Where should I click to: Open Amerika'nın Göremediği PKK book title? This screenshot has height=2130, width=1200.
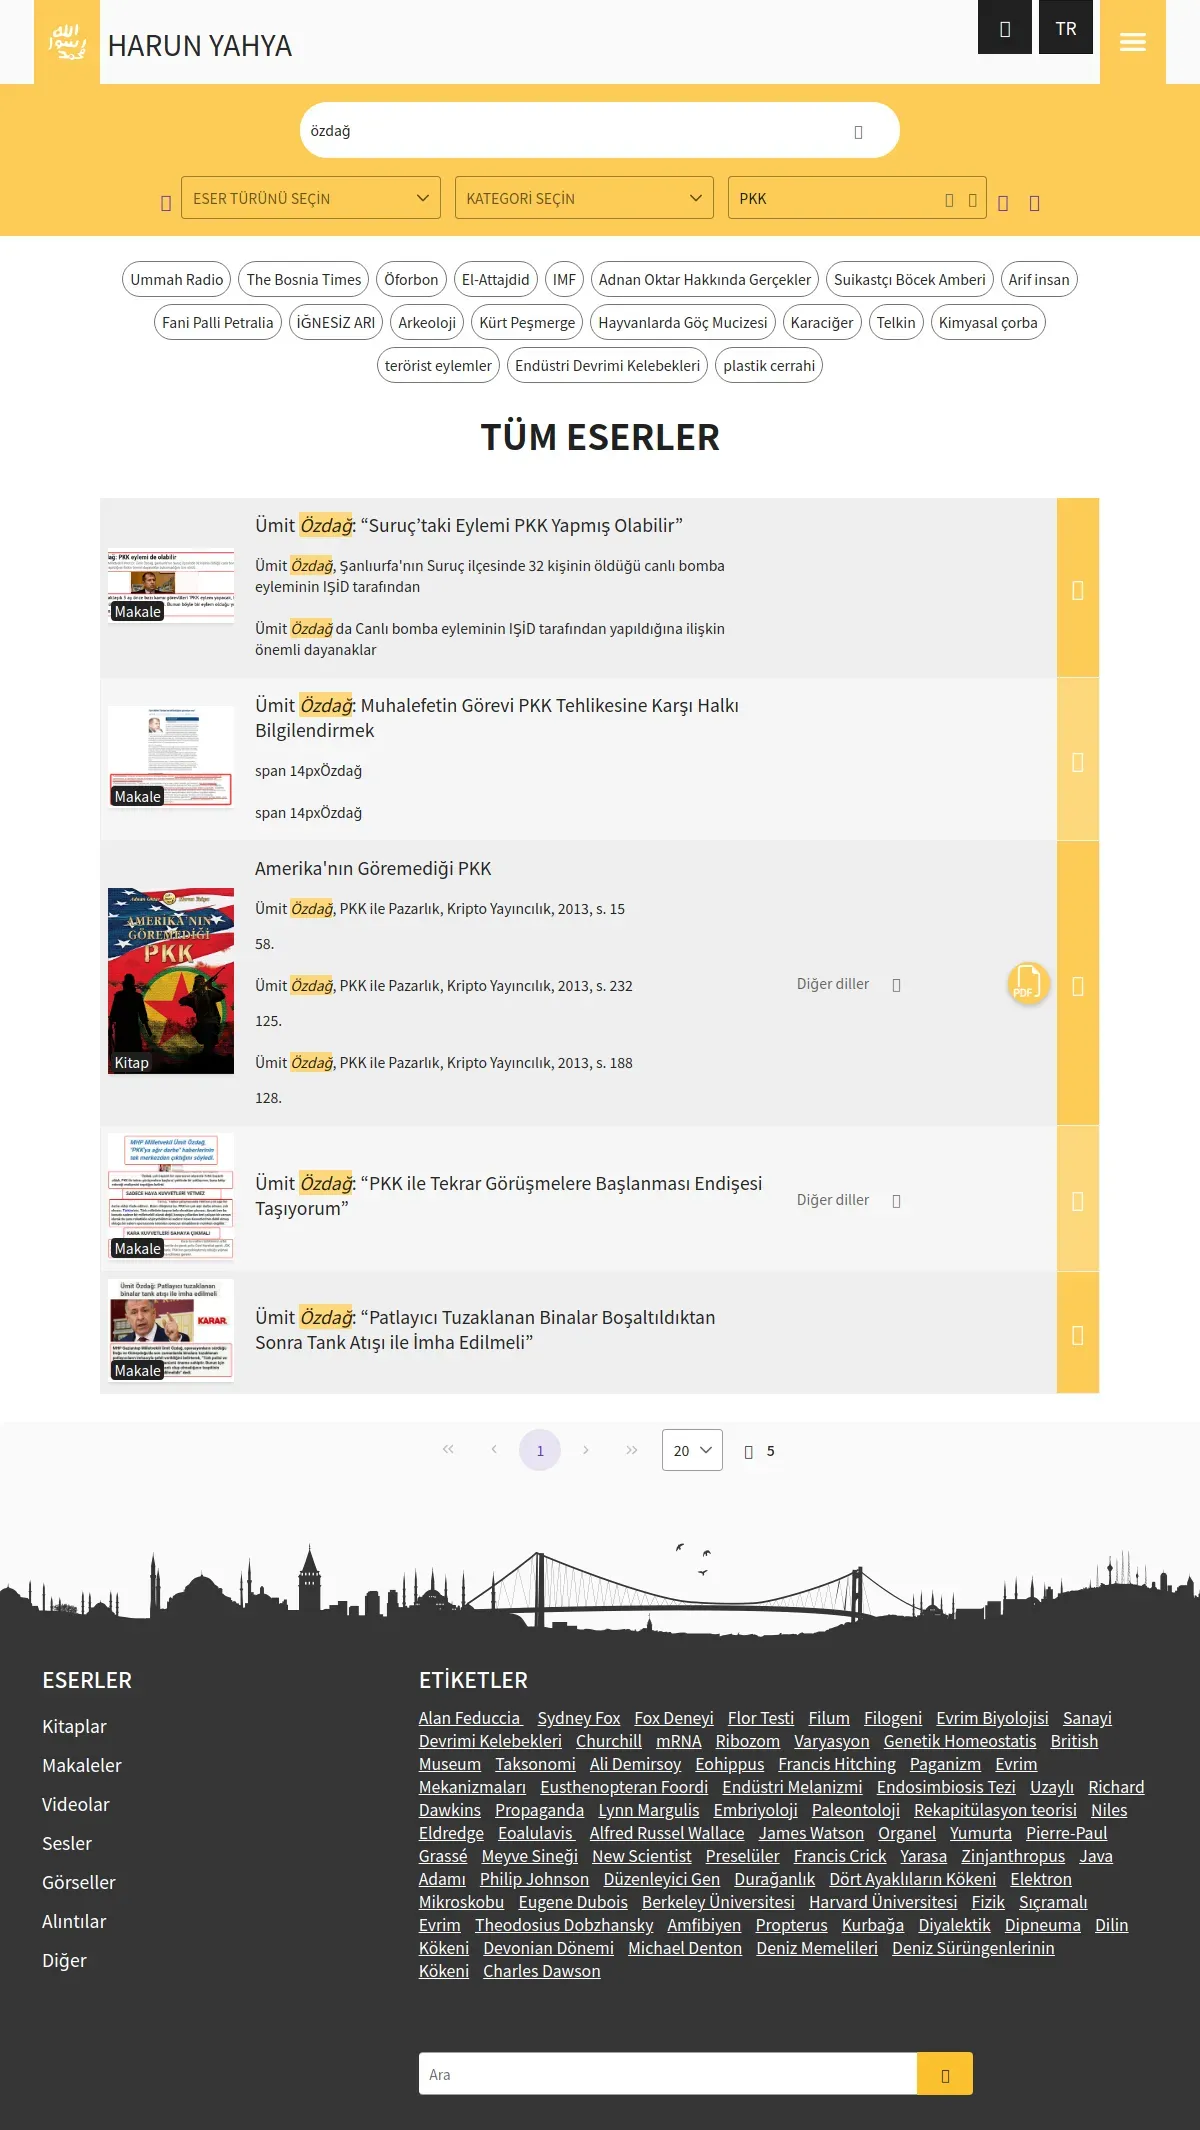click(373, 869)
